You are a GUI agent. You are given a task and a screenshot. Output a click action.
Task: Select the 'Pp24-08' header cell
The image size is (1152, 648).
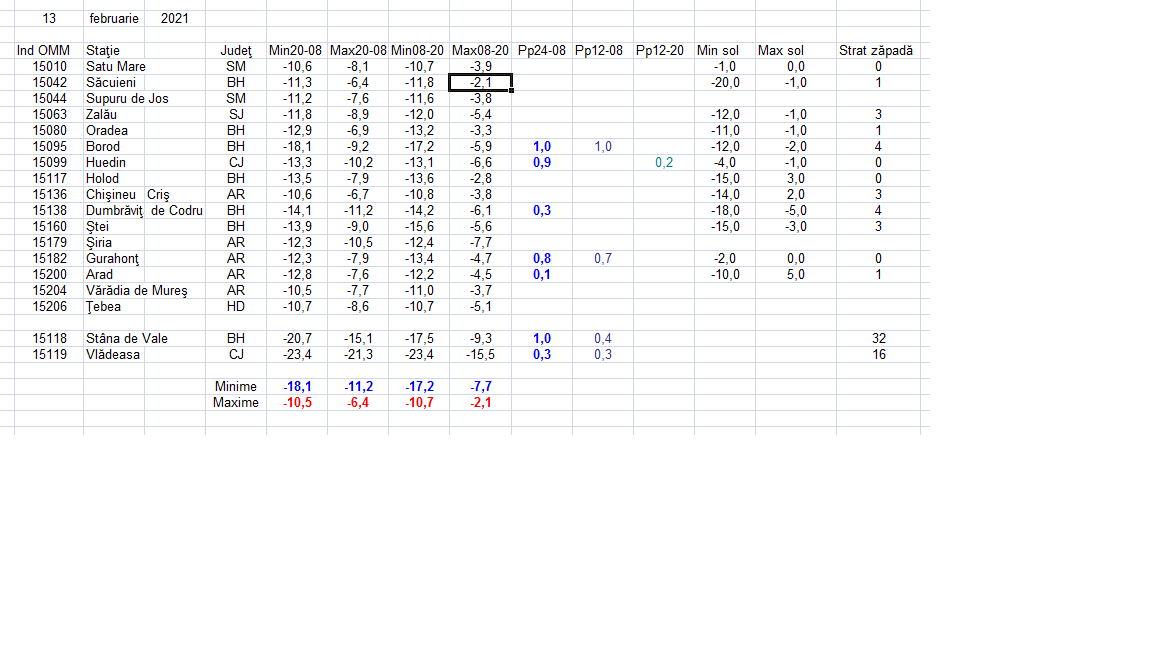click(541, 51)
